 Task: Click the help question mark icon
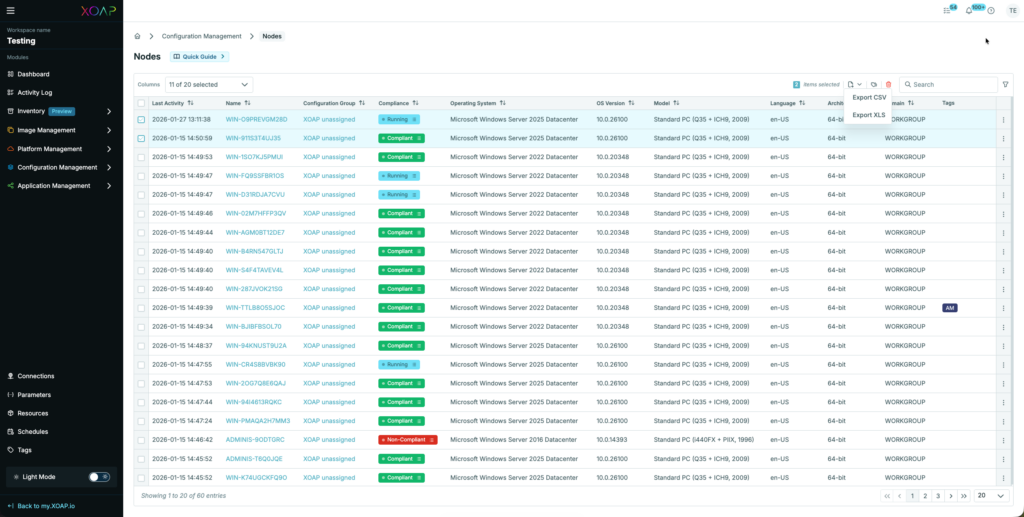[990, 11]
